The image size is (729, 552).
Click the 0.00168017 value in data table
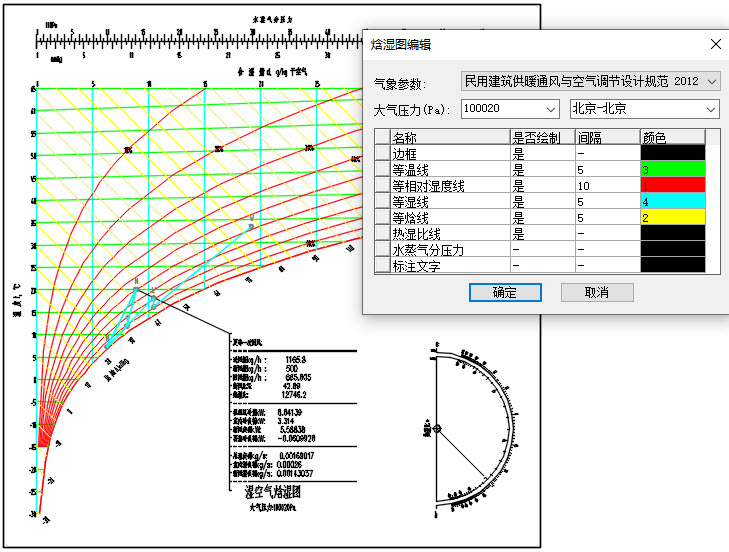pos(297,456)
